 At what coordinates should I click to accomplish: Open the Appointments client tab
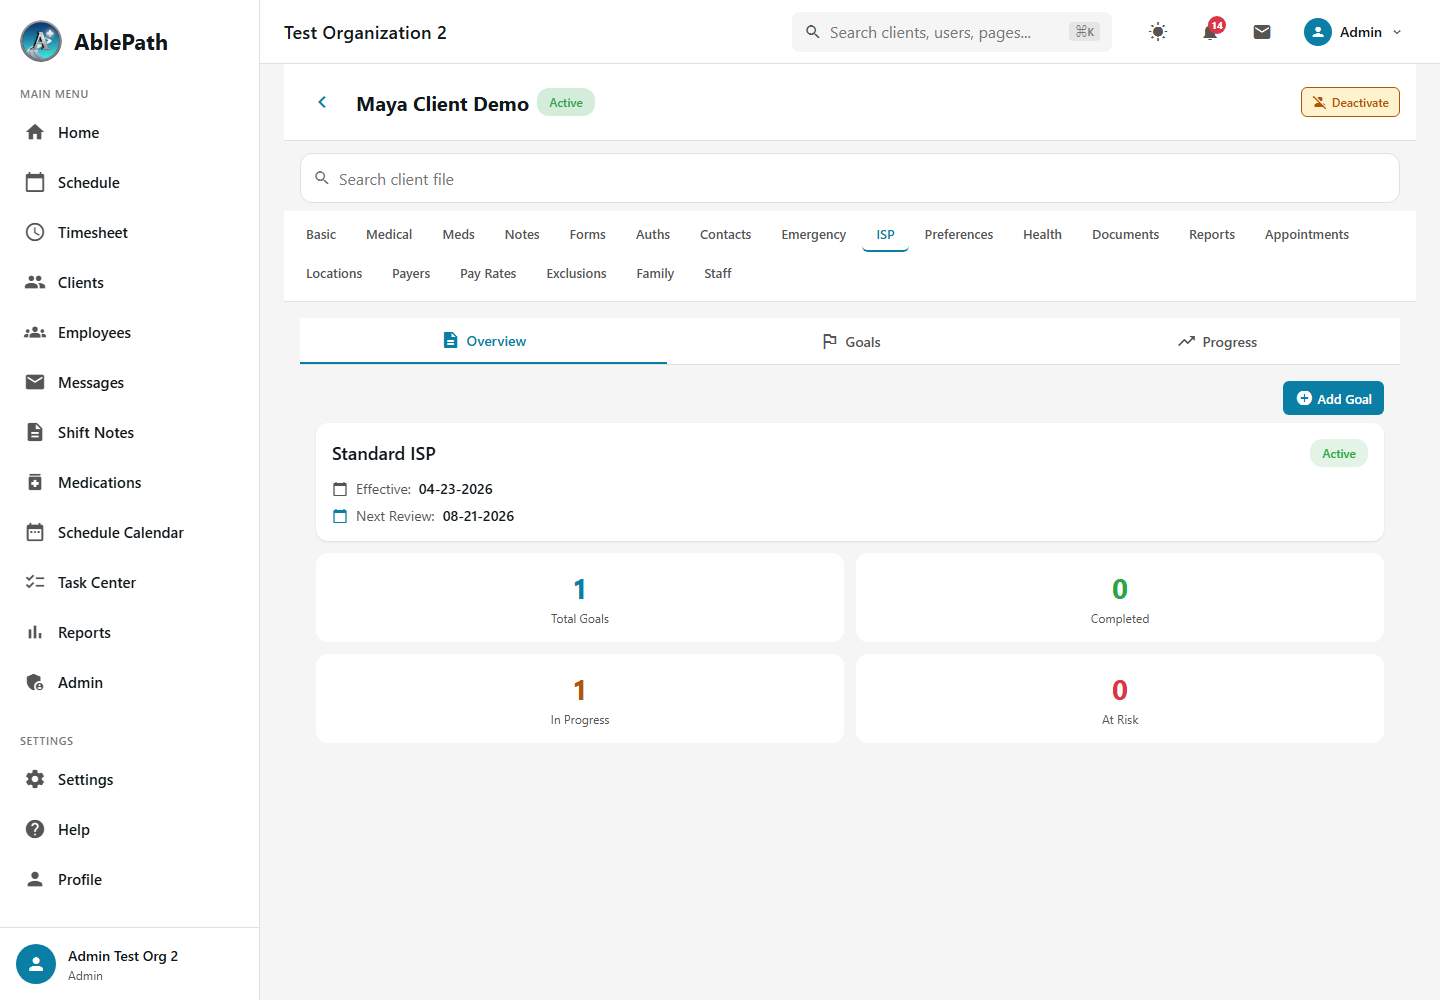click(x=1306, y=234)
